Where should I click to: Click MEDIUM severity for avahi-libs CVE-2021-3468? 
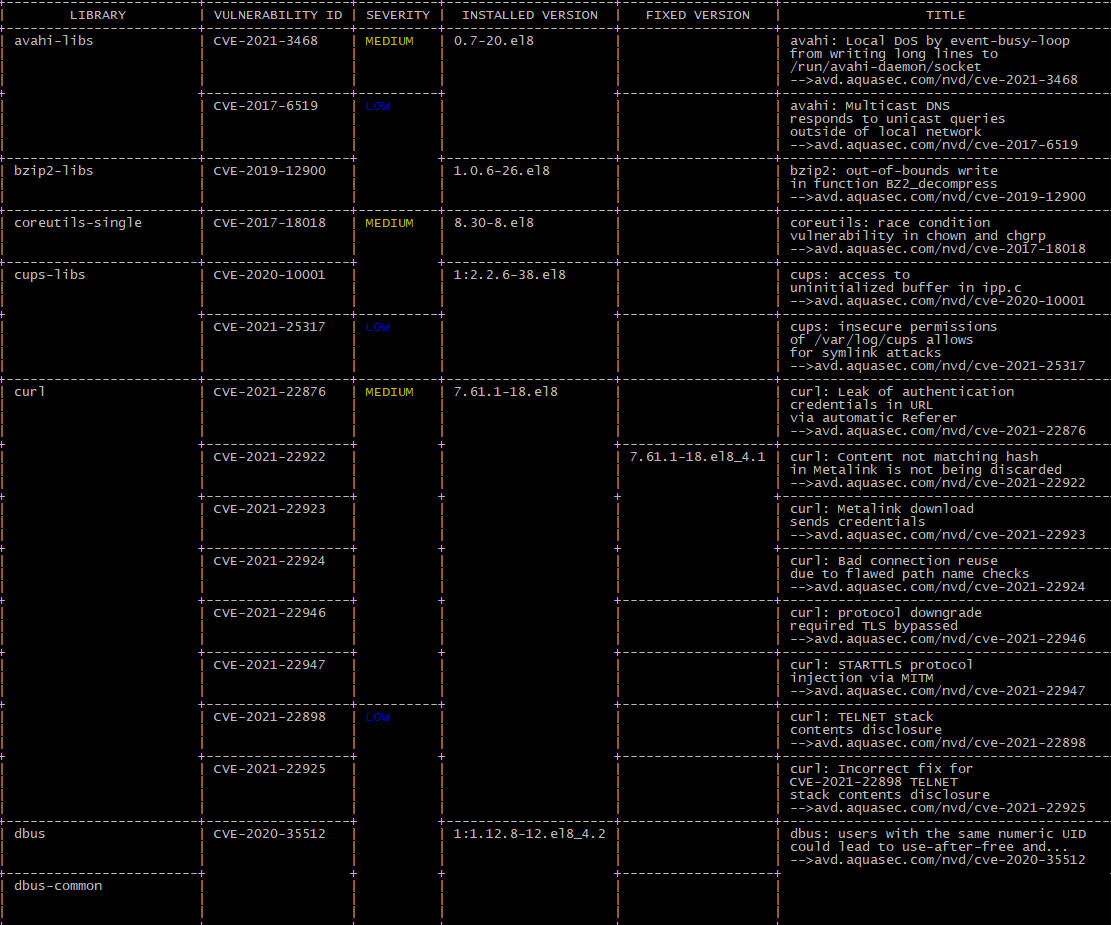390,41
